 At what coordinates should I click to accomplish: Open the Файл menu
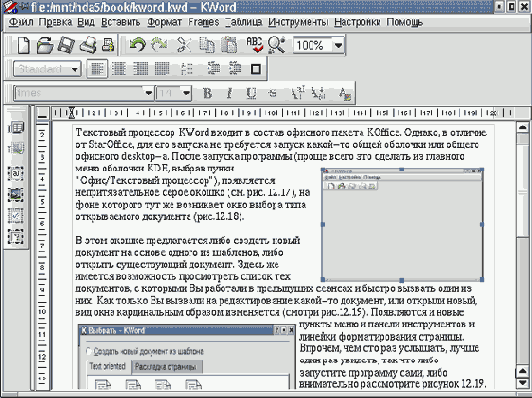click(x=21, y=22)
